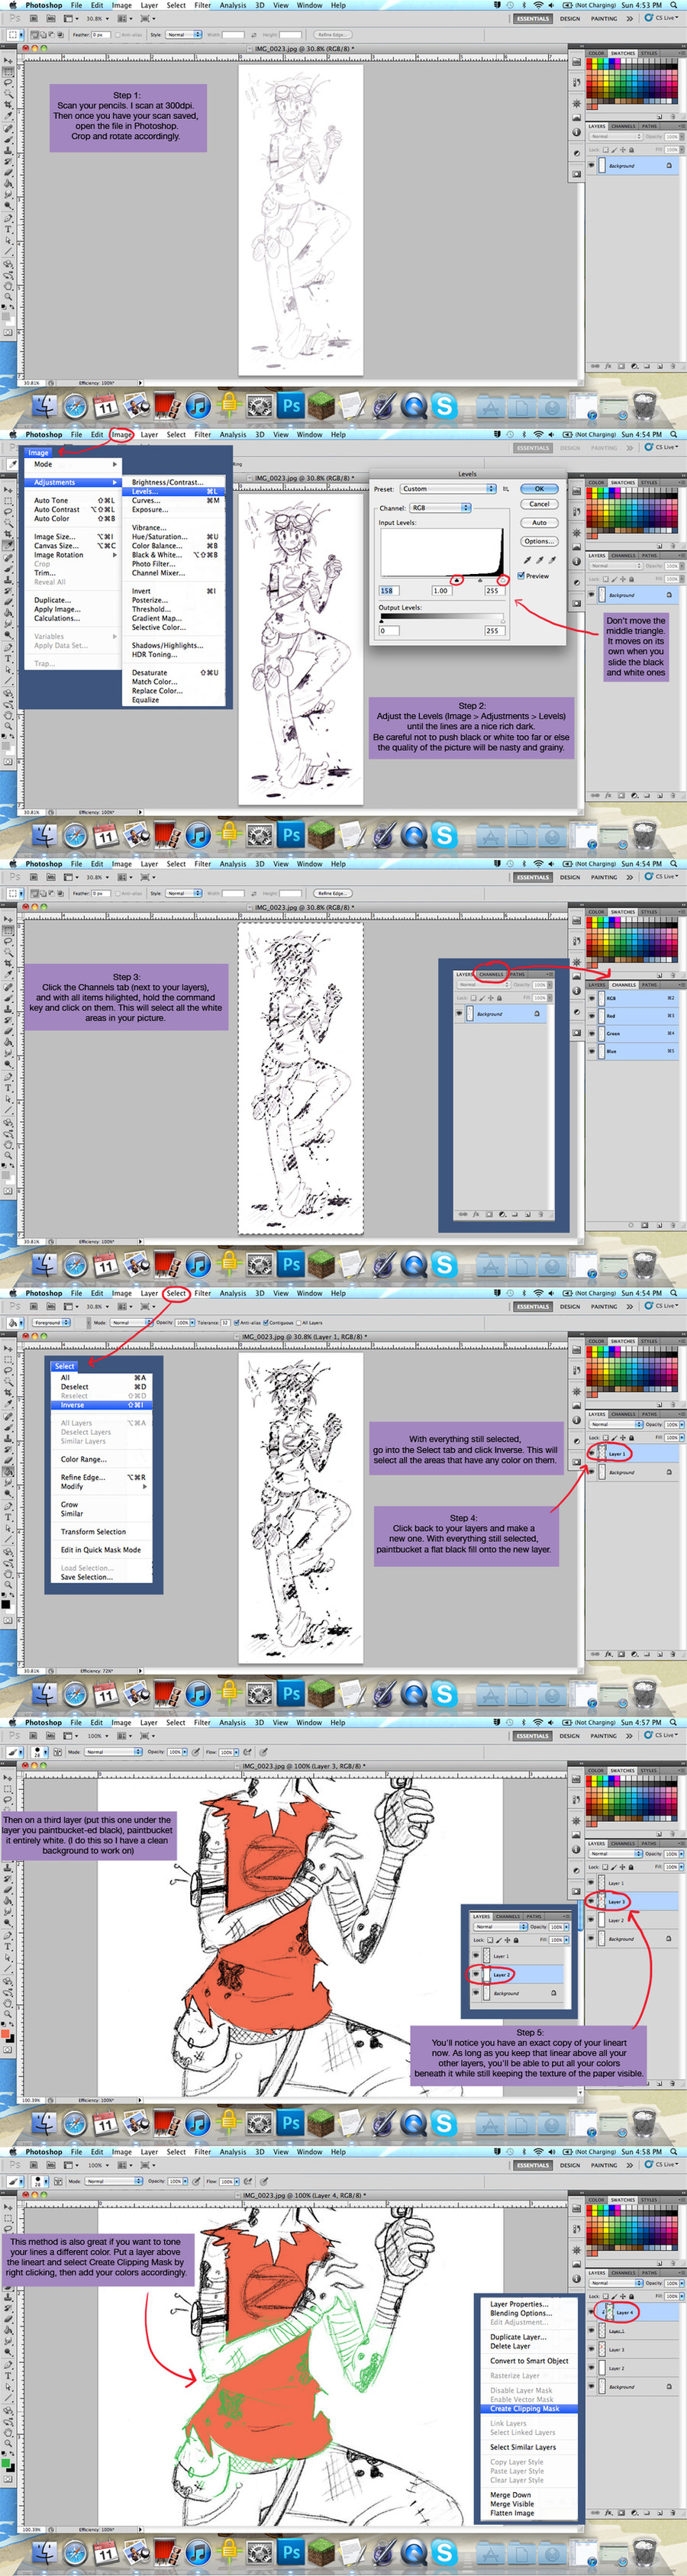Open System Preferences gear in Step 4 screenshot Dock

pos(260,1693)
